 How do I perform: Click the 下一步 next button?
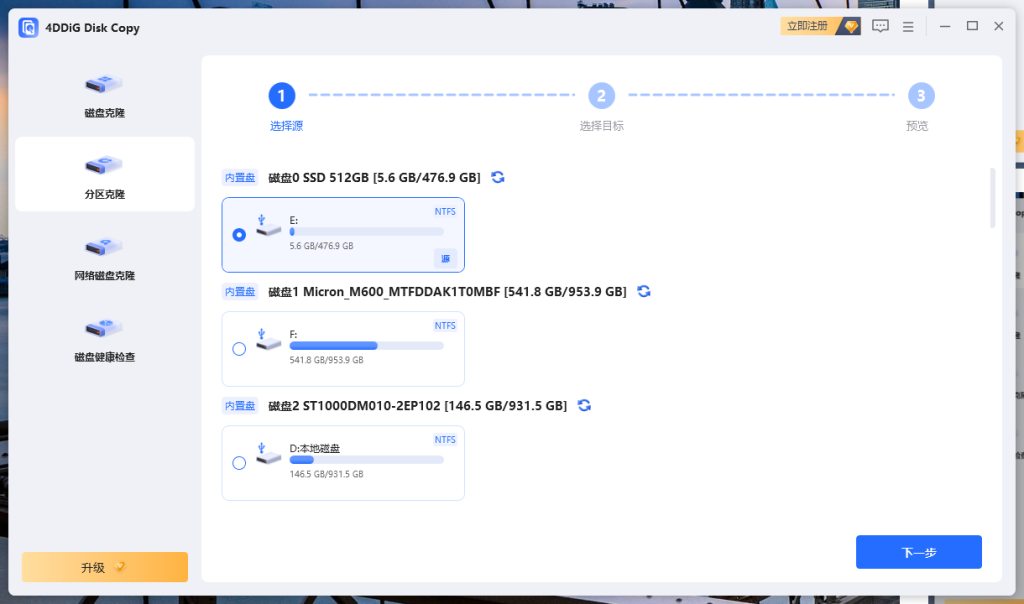[x=918, y=552]
